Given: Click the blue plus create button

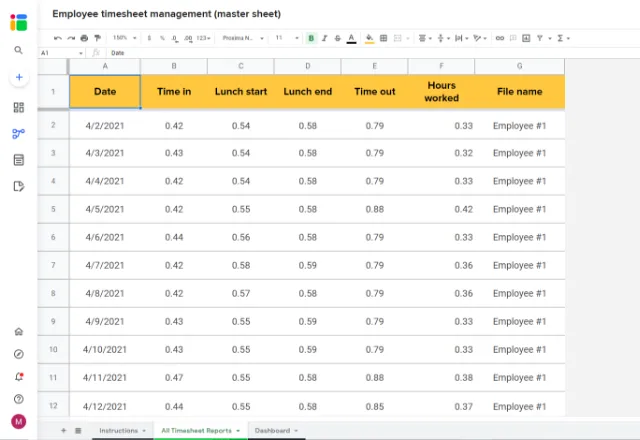Looking at the screenshot, I should 18,77.
